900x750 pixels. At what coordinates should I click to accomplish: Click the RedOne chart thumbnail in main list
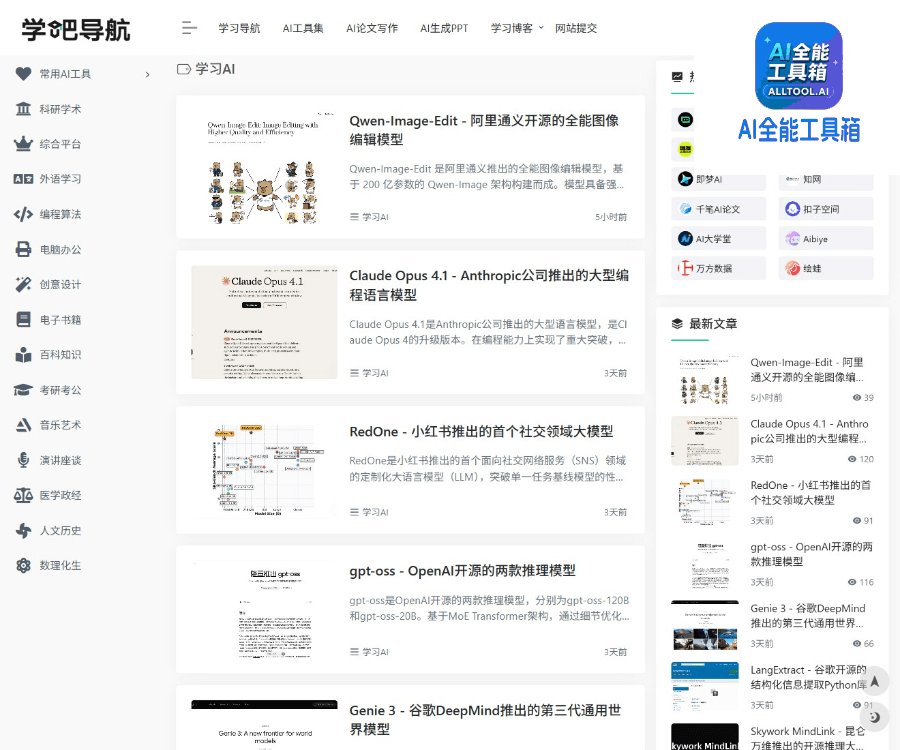click(264, 470)
